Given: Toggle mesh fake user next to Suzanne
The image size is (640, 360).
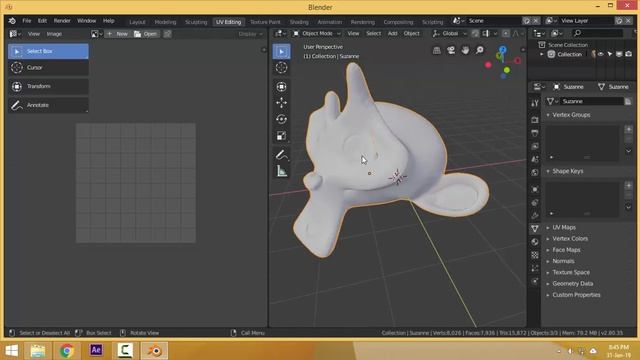Looking at the screenshot, I should click(628, 101).
